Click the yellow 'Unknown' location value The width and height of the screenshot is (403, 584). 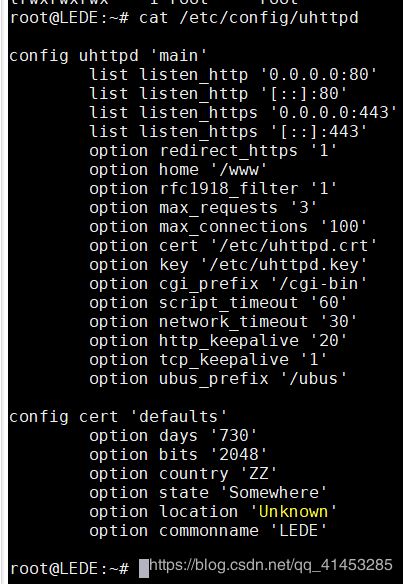coord(293,511)
